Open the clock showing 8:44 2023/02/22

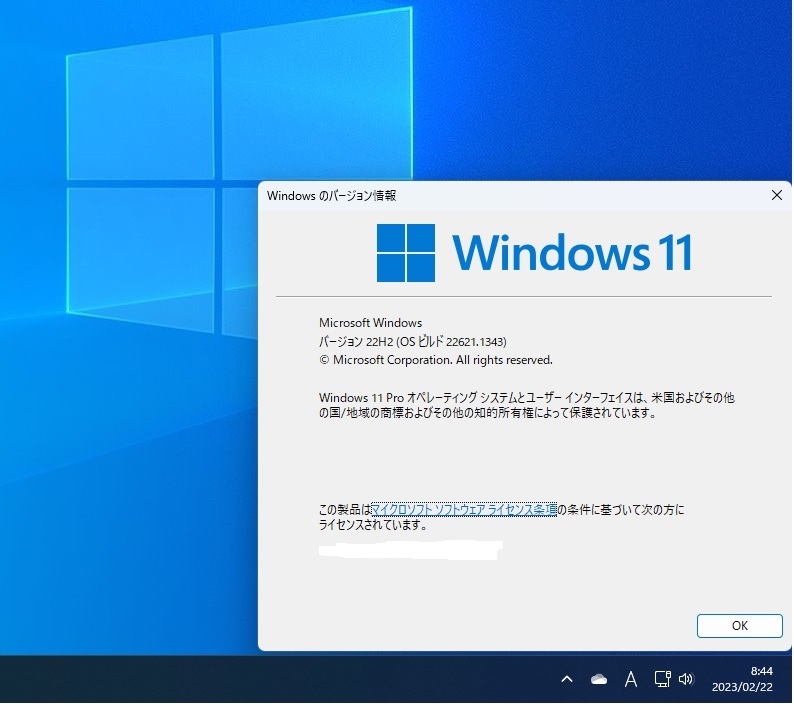[x=742, y=679]
